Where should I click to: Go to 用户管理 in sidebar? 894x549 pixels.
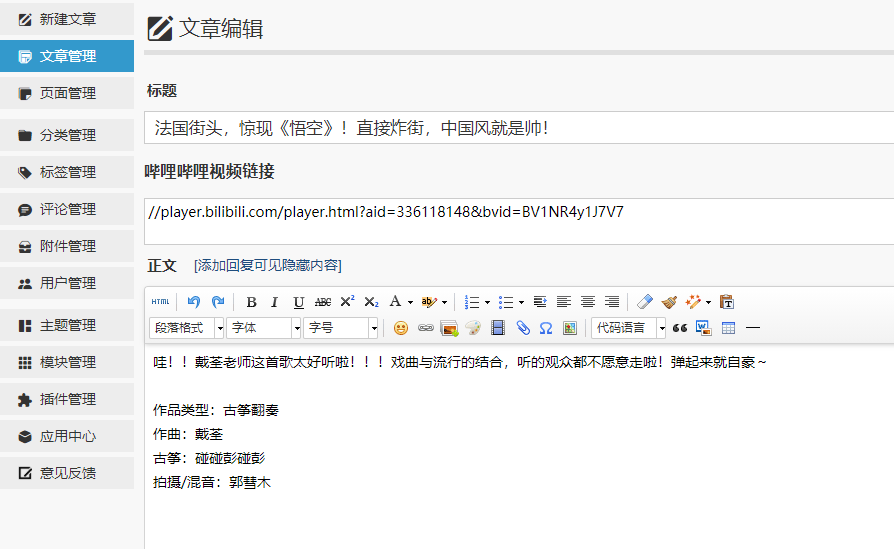coord(67,283)
